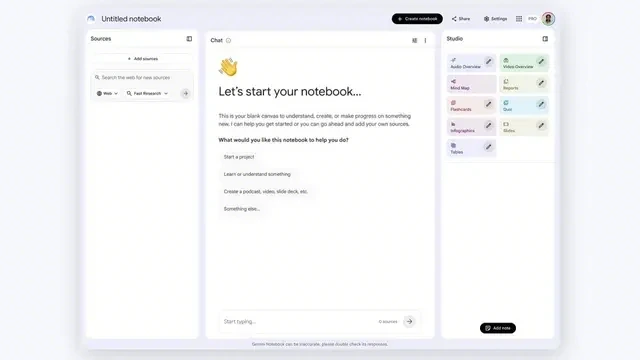Open the Google apps grid

pyautogui.click(x=519, y=19)
